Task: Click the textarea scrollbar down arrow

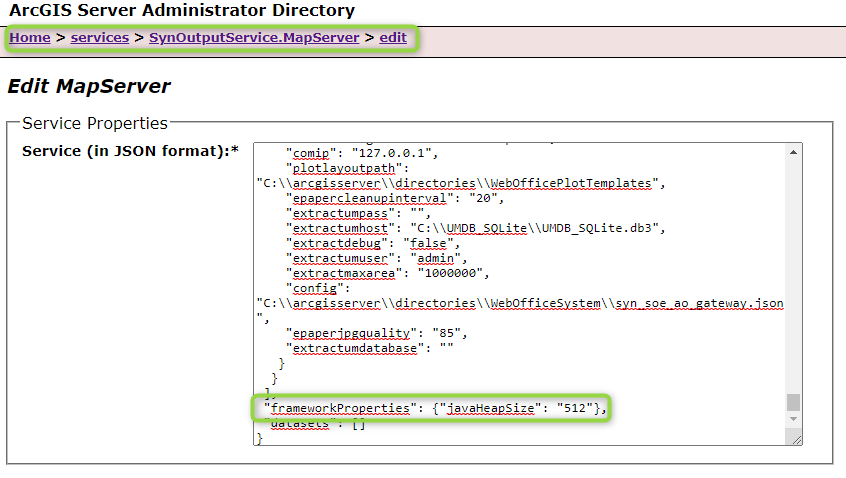Action: [x=794, y=424]
